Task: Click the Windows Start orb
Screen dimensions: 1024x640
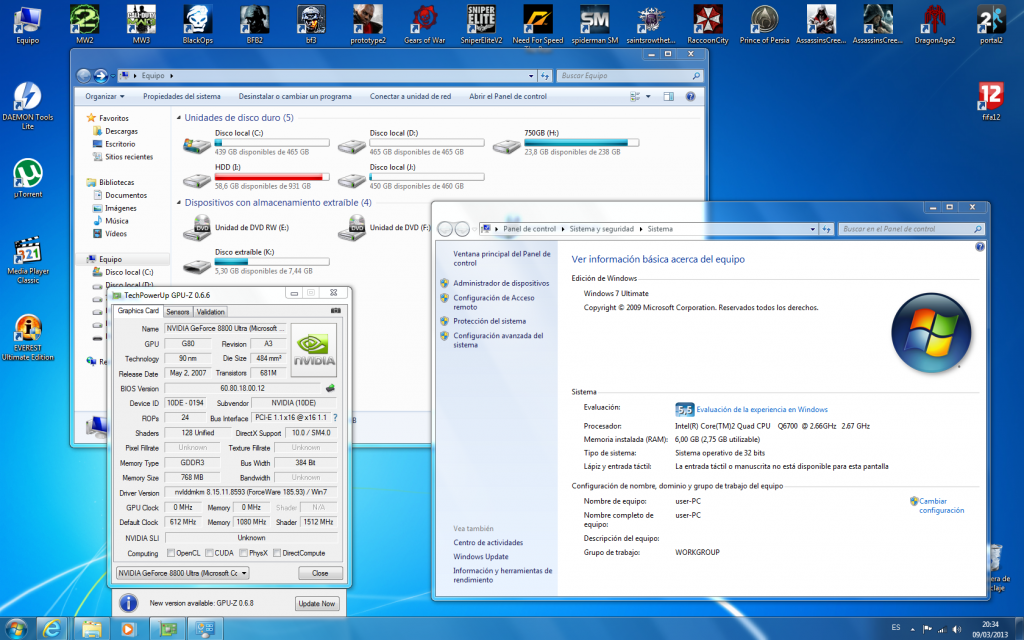Action: coord(16,628)
